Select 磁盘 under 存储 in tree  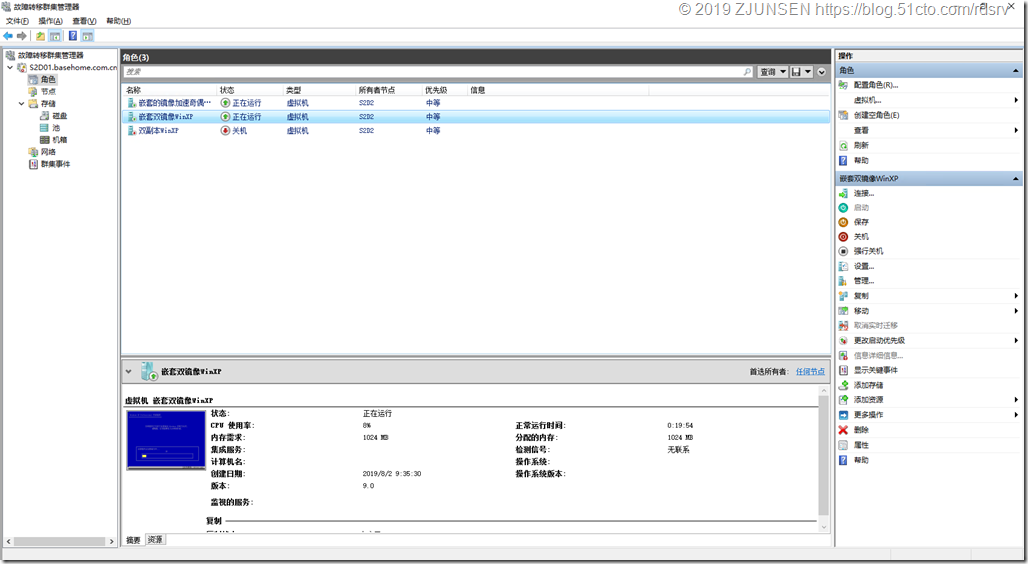pyautogui.click(x=60, y=115)
